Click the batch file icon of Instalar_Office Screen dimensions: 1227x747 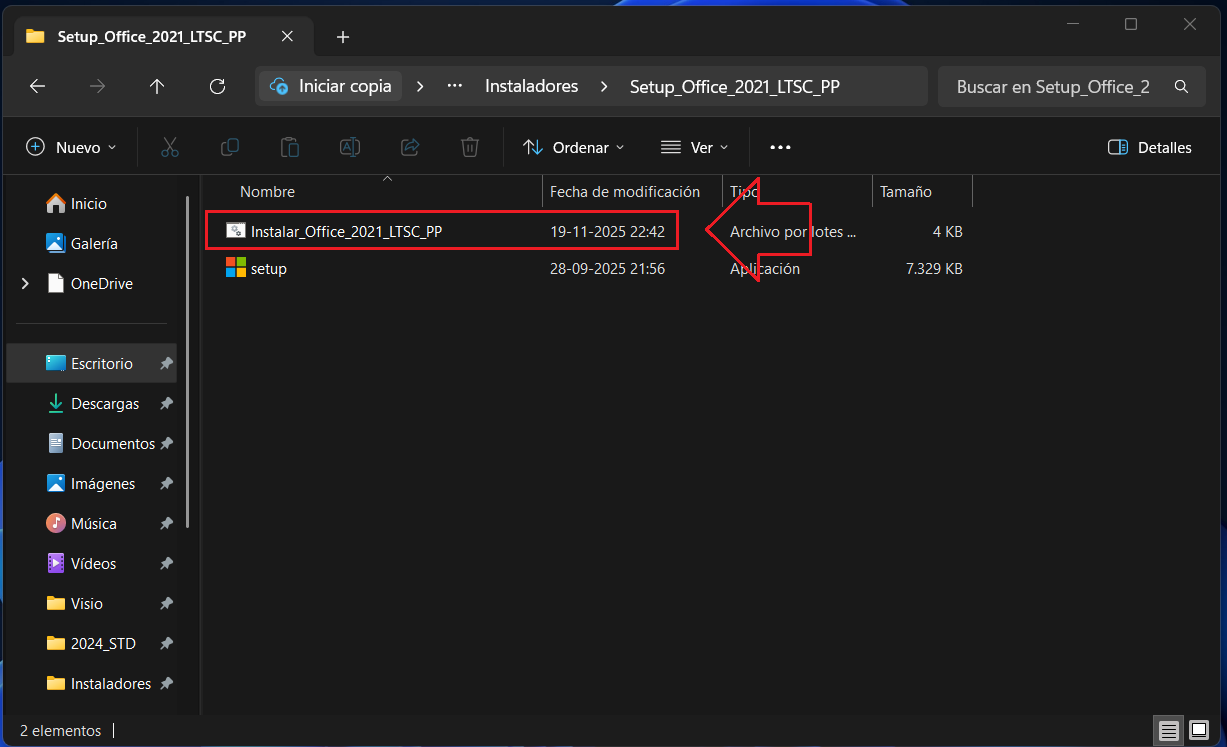tap(236, 231)
